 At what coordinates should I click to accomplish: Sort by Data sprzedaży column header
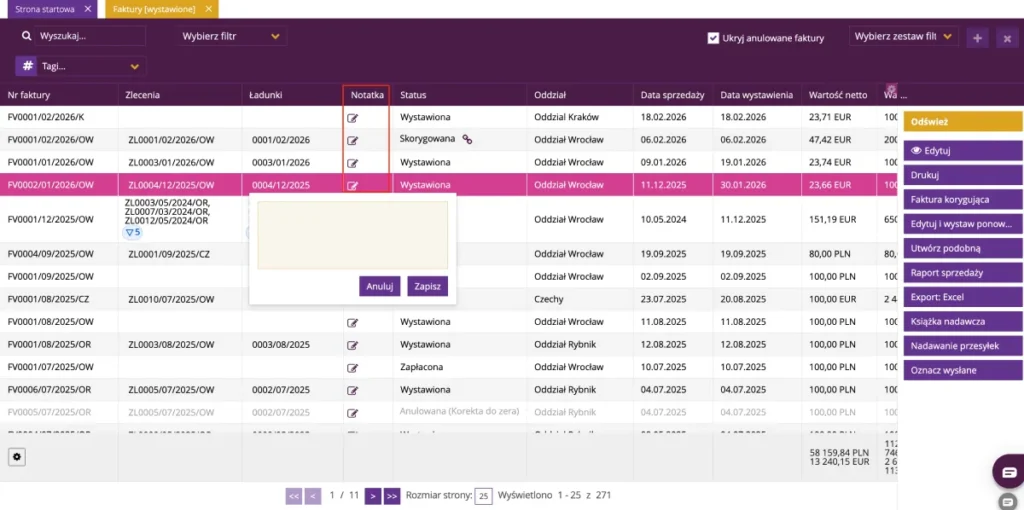673,95
